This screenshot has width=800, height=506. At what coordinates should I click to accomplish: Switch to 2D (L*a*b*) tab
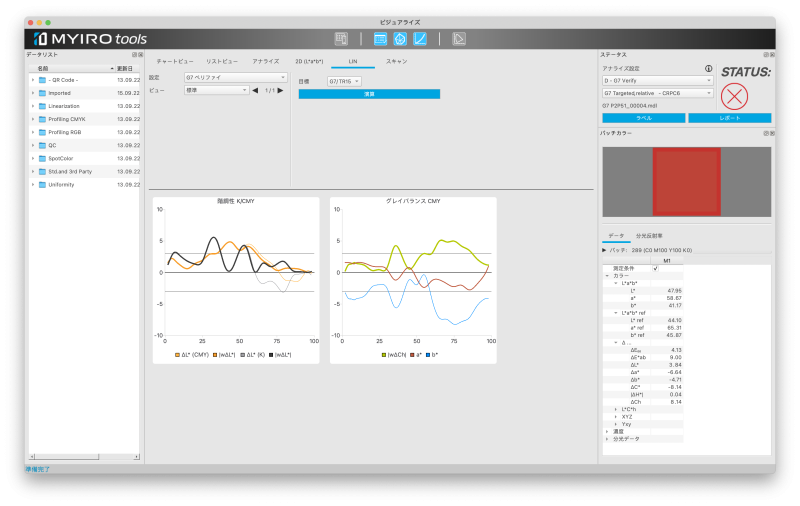click(x=309, y=61)
